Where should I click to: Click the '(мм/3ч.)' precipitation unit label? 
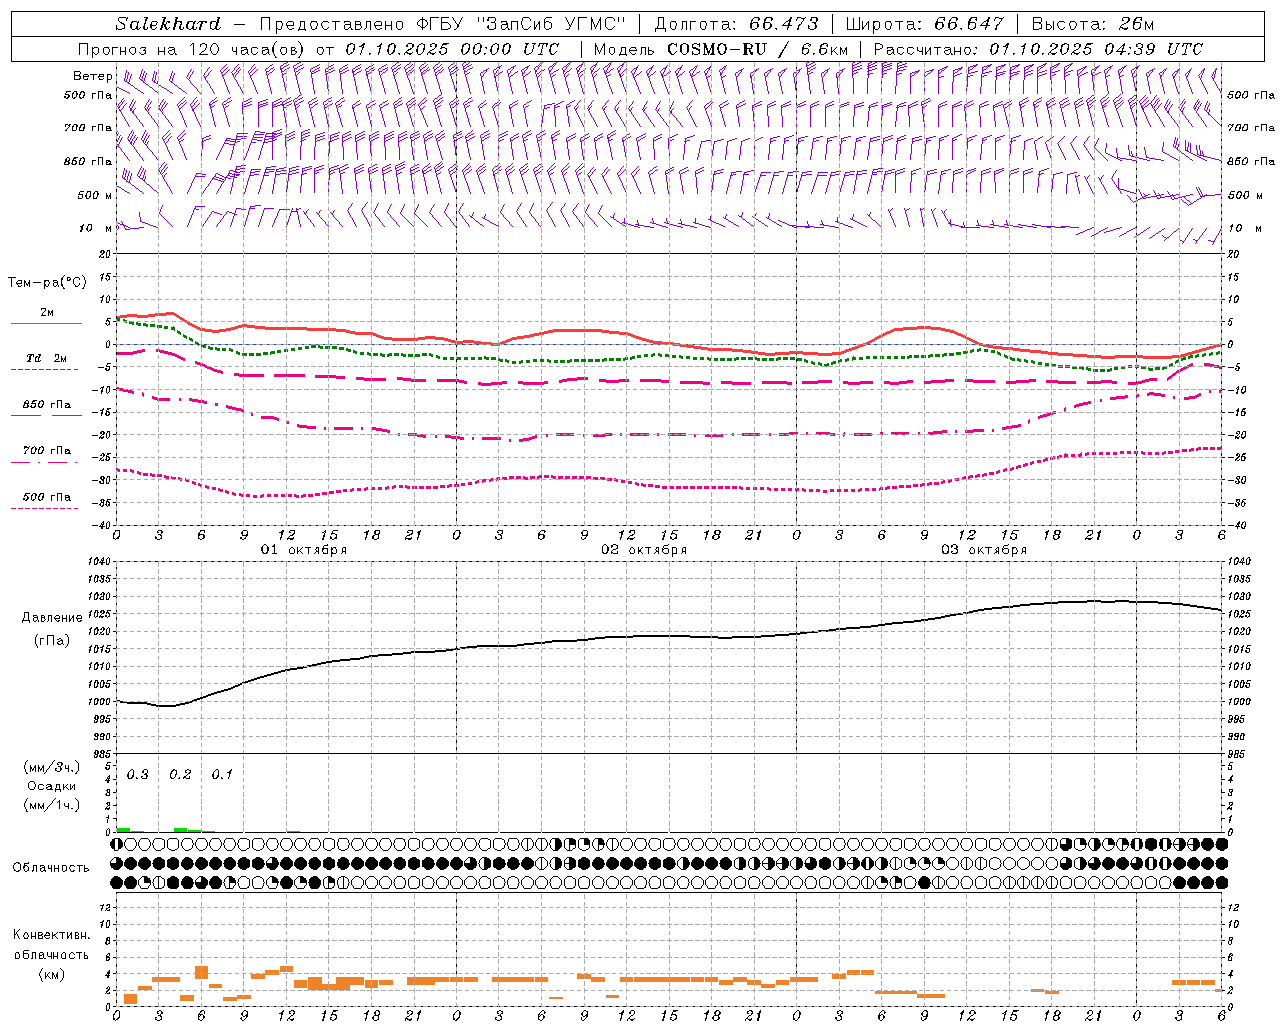[52, 767]
